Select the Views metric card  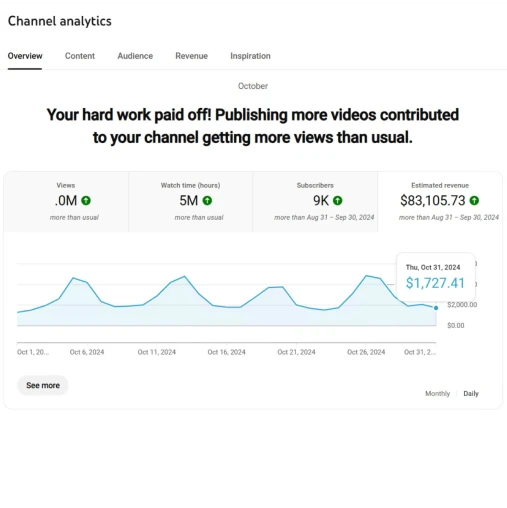pyautogui.click(x=66, y=202)
